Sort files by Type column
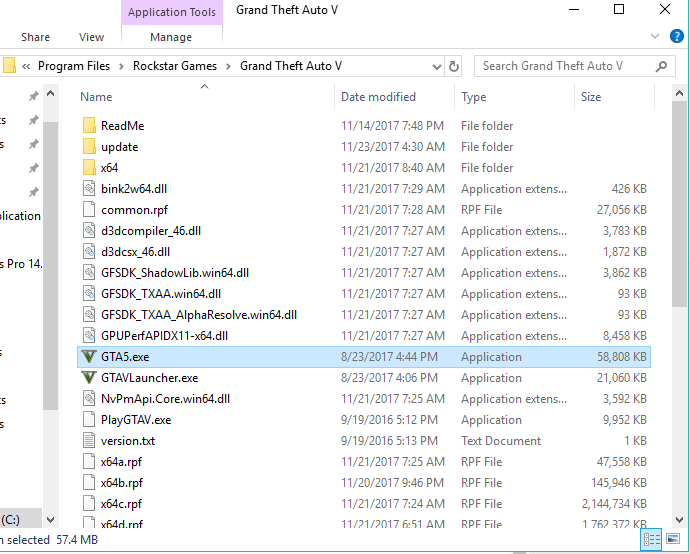The width and height of the screenshot is (690, 554). [x=473, y=97]
